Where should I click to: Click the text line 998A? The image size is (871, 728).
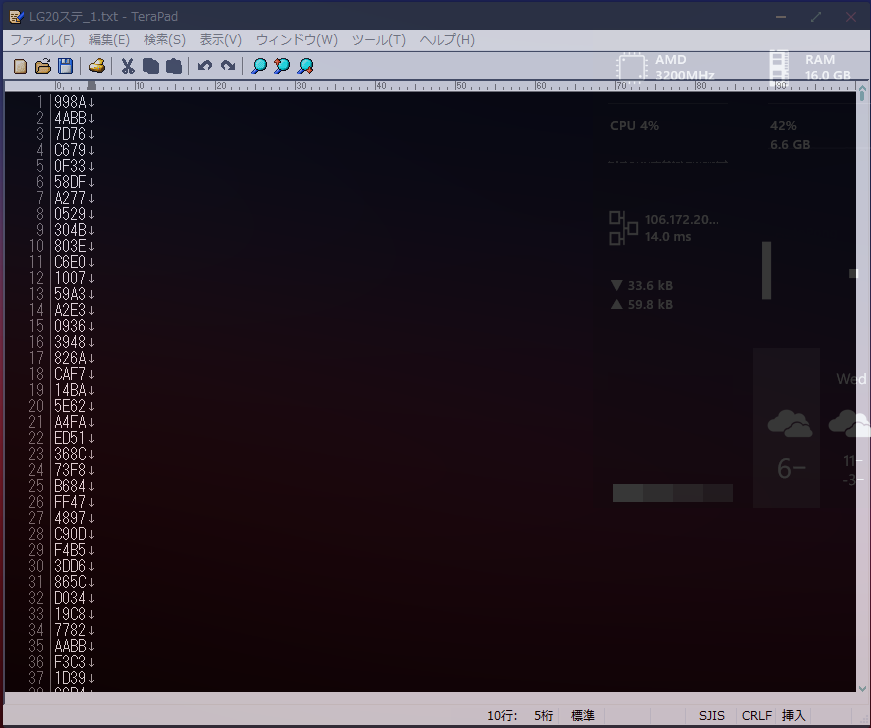[70, 102]
